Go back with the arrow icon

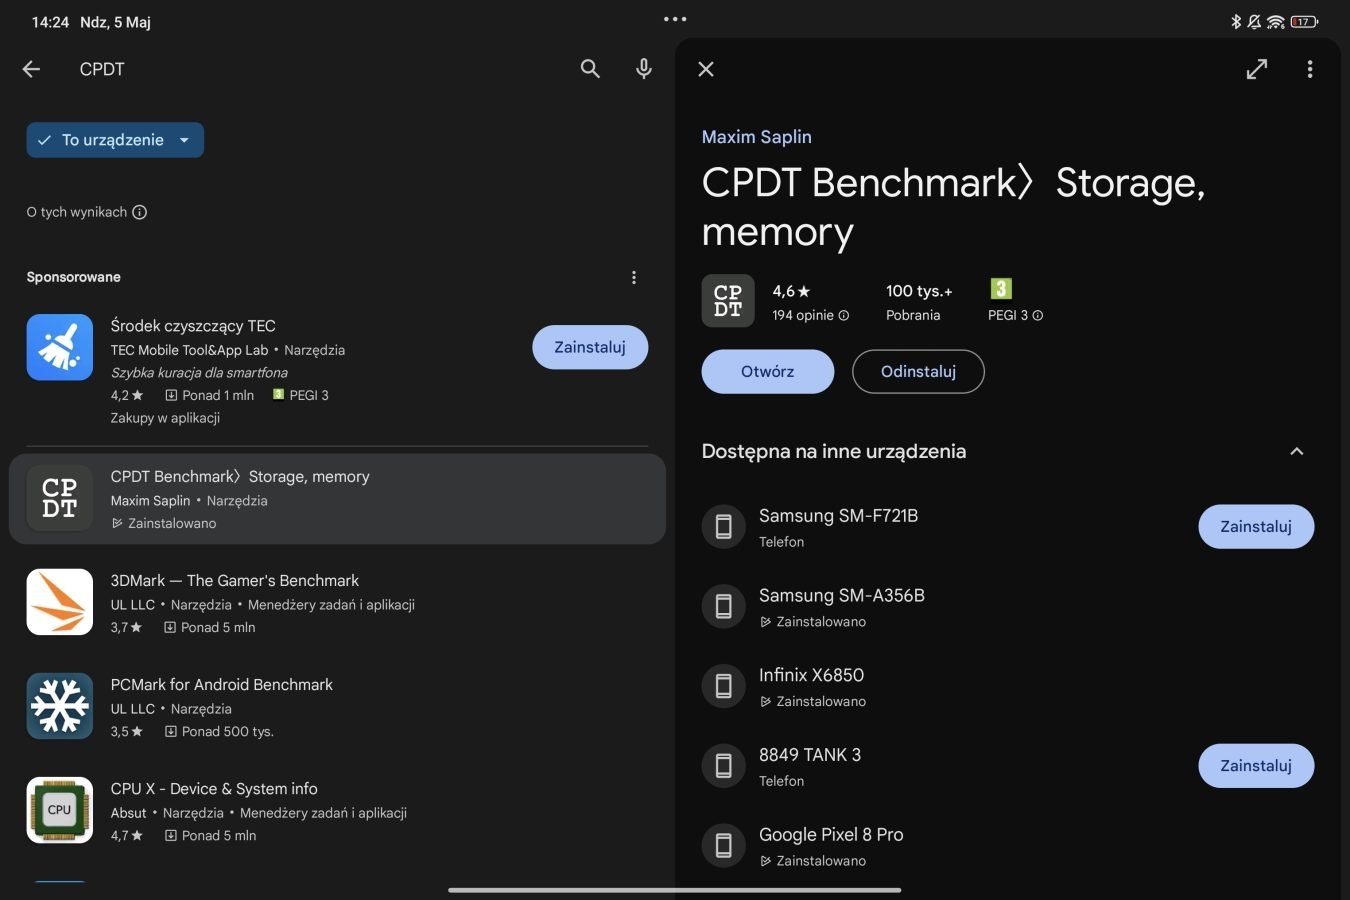click(31, 69)
